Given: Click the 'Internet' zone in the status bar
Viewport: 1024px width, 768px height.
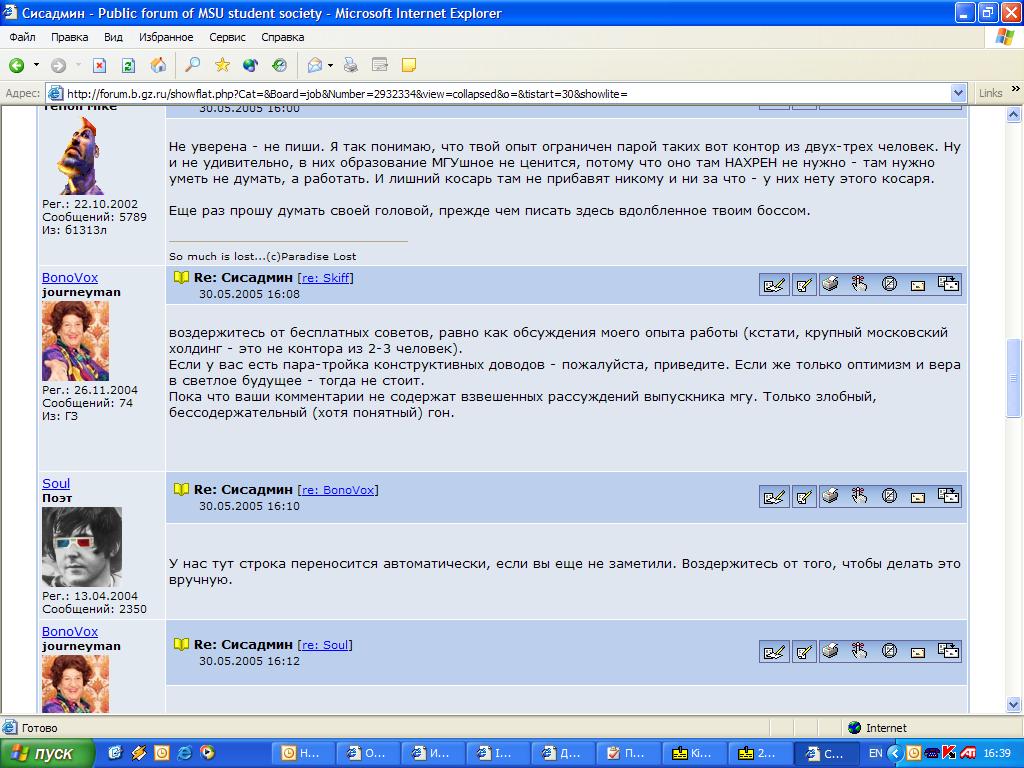Looking at the screenshot, I should [x=886, y=728].
